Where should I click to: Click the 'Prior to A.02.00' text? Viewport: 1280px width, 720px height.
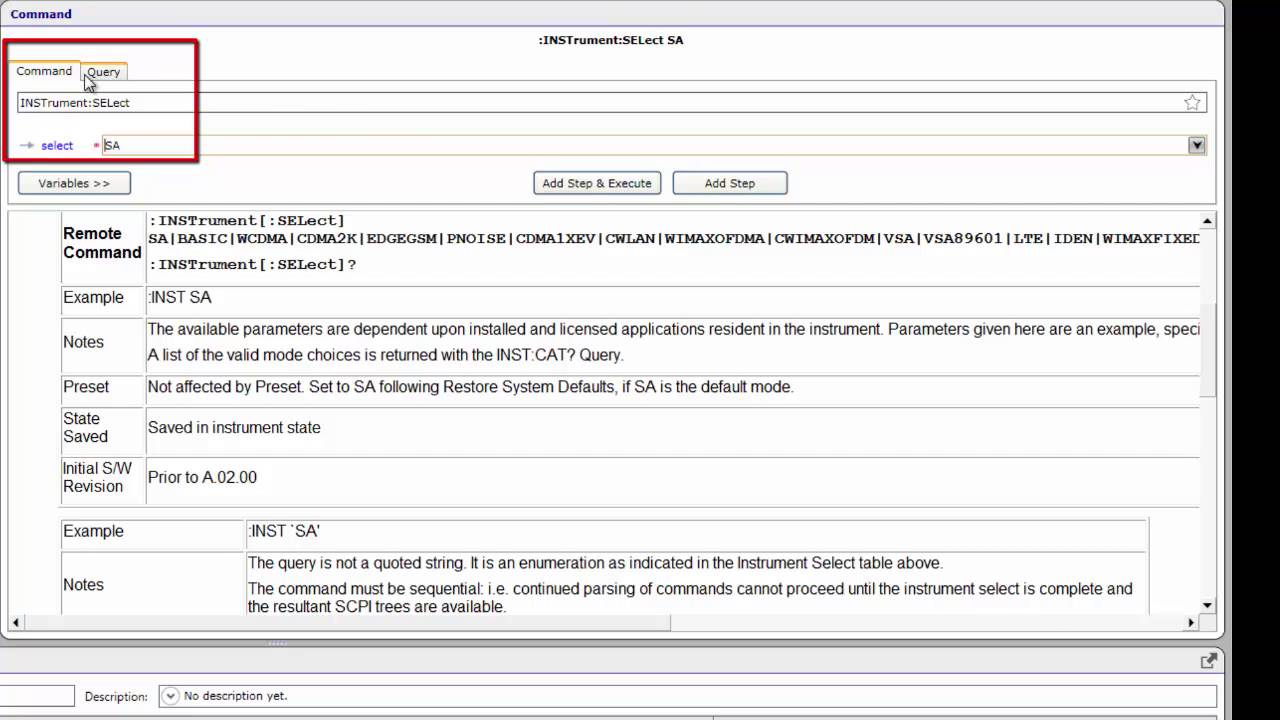tap(202, 477)
